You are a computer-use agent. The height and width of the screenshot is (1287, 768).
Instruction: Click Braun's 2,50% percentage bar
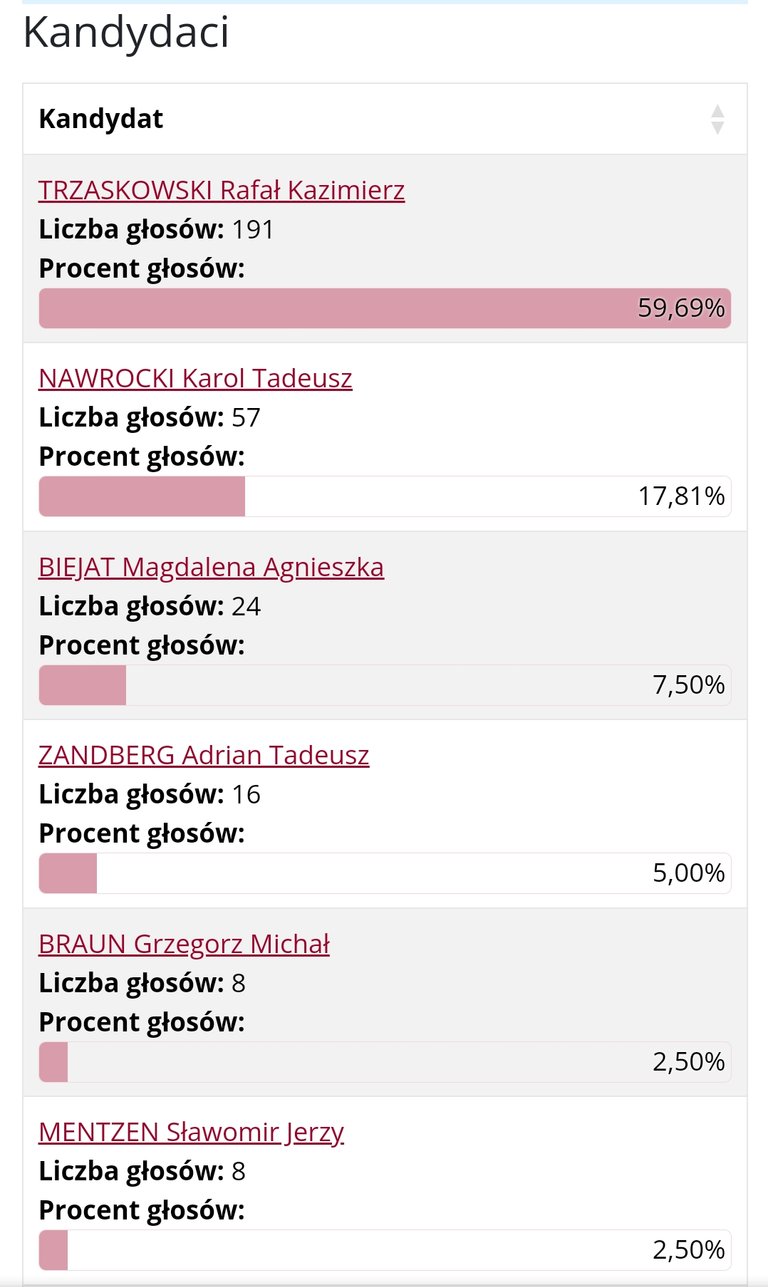tap(385, 1062)
